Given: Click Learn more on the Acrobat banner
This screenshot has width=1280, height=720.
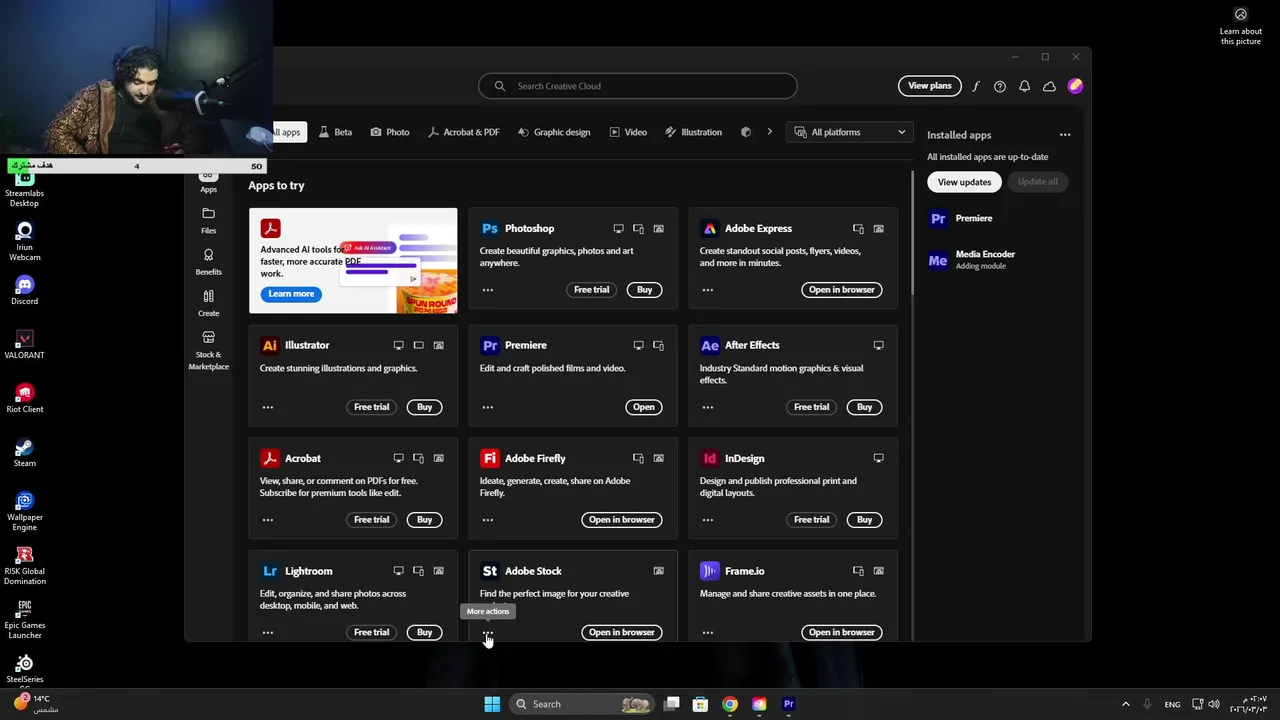Looking at the screenshot, I should (291, 294).
